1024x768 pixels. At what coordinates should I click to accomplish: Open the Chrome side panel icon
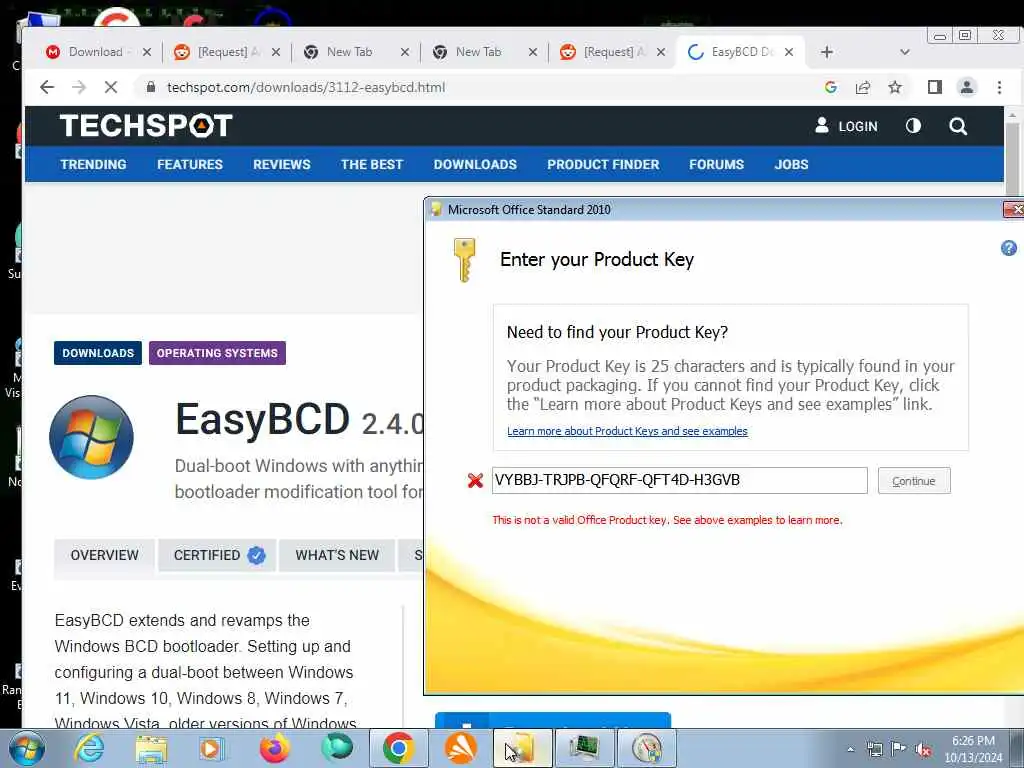click(x=935, y=87)
